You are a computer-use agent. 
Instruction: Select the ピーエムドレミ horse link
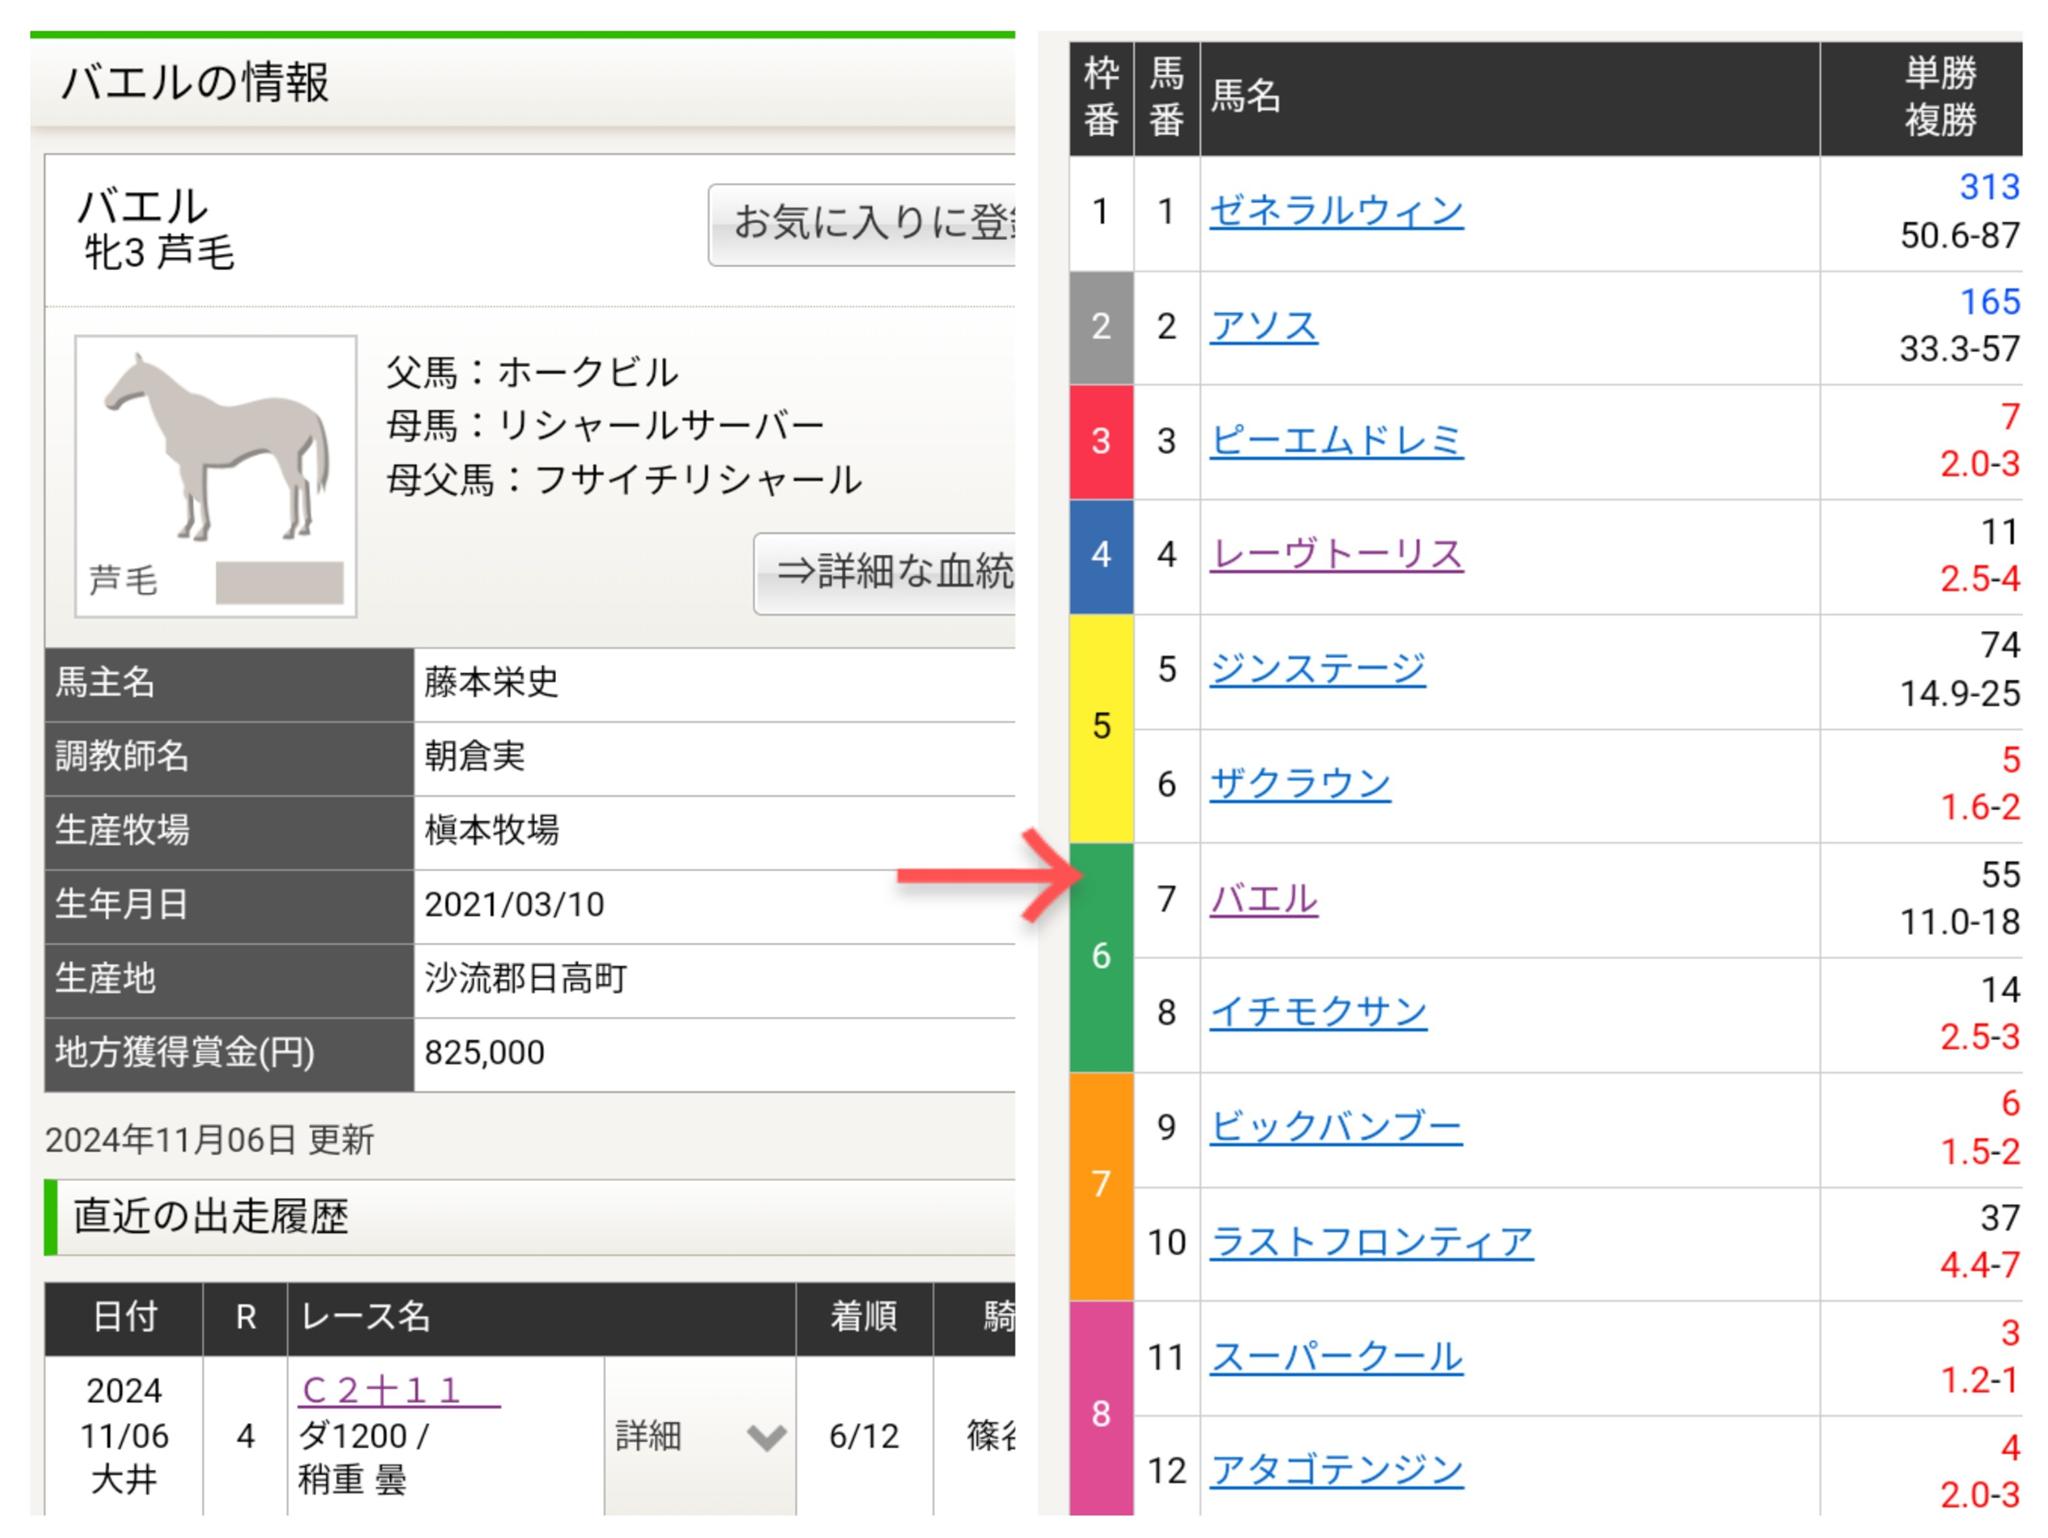(1335, 441)
